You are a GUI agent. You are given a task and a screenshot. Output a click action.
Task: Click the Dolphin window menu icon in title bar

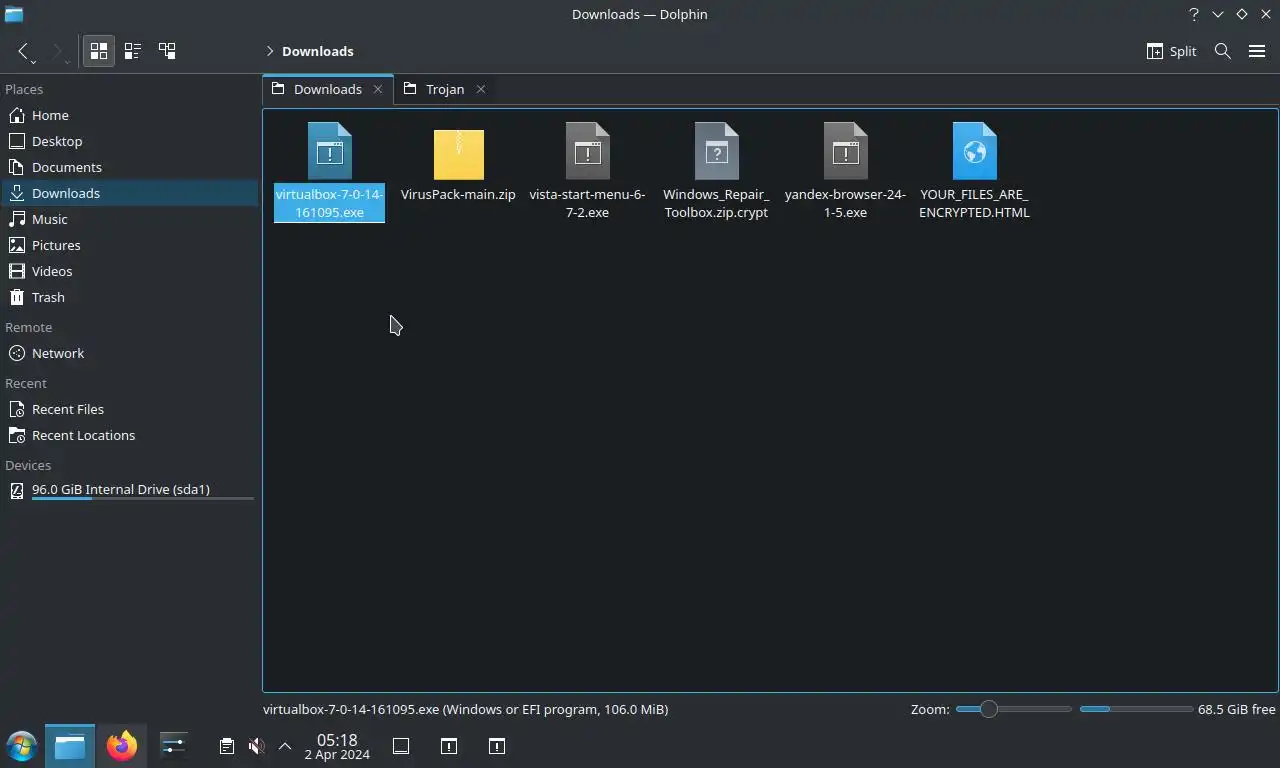[13, 14]
